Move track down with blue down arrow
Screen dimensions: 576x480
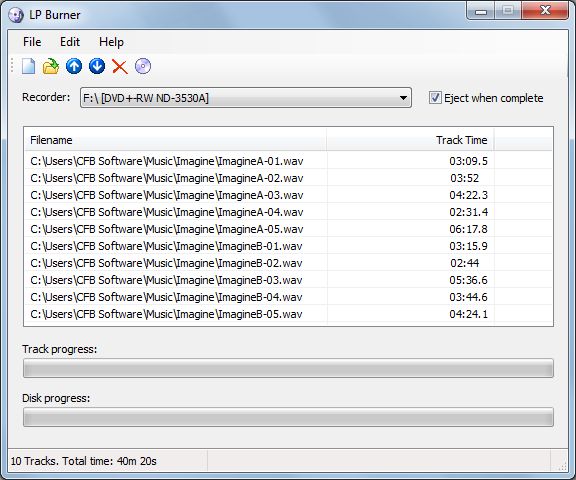(97, 66)
